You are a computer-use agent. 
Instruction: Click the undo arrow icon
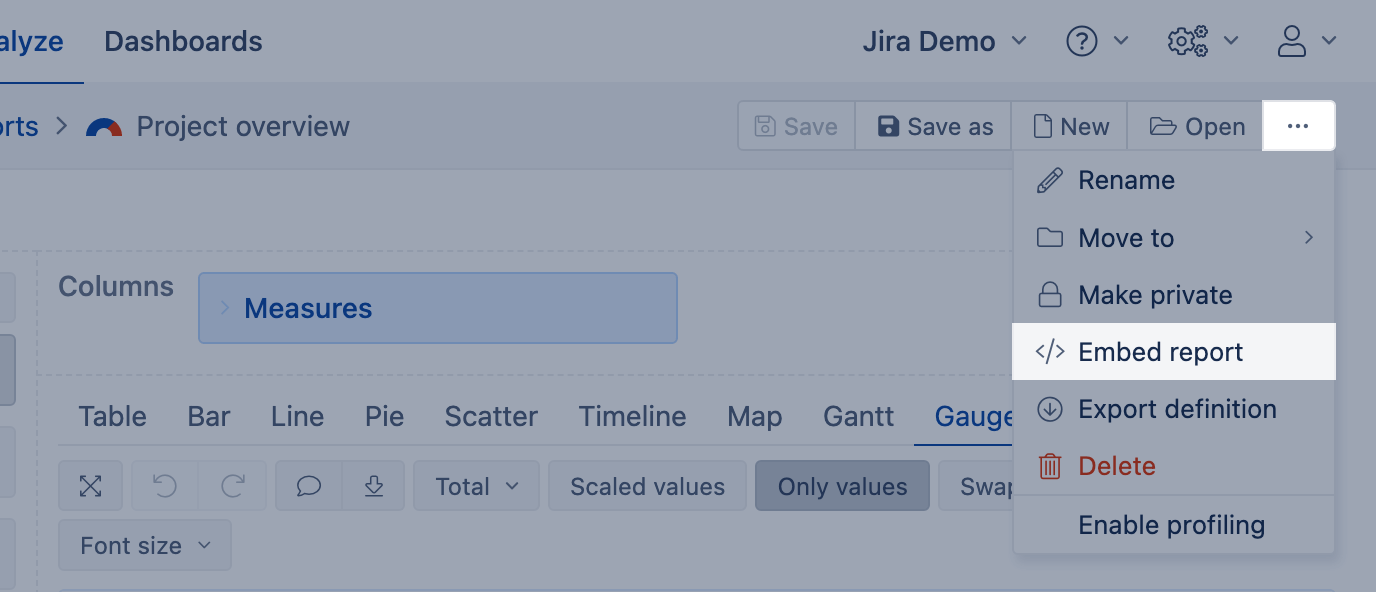click(165, 486)
